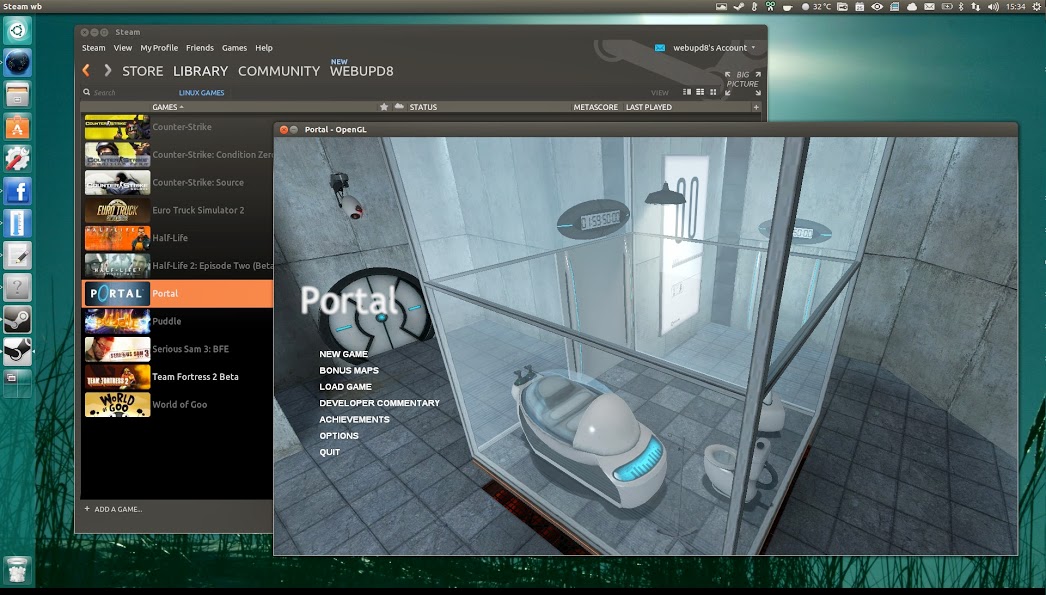Check messages via the mail envelope indicator
This screenshot has width=1046, height=595.
pos(929,8)
